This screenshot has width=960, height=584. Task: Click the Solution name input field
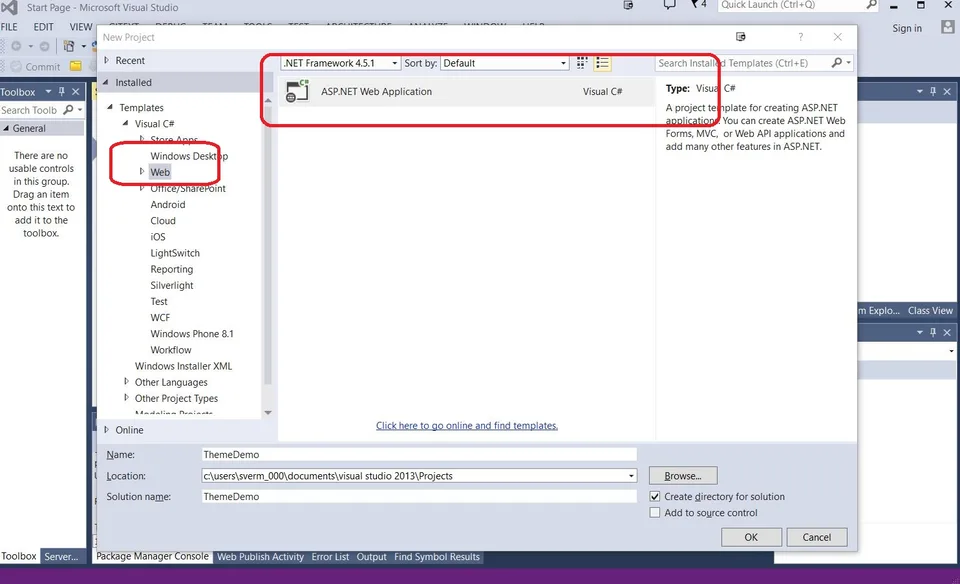pyautogui.click(x=419, y=496)
